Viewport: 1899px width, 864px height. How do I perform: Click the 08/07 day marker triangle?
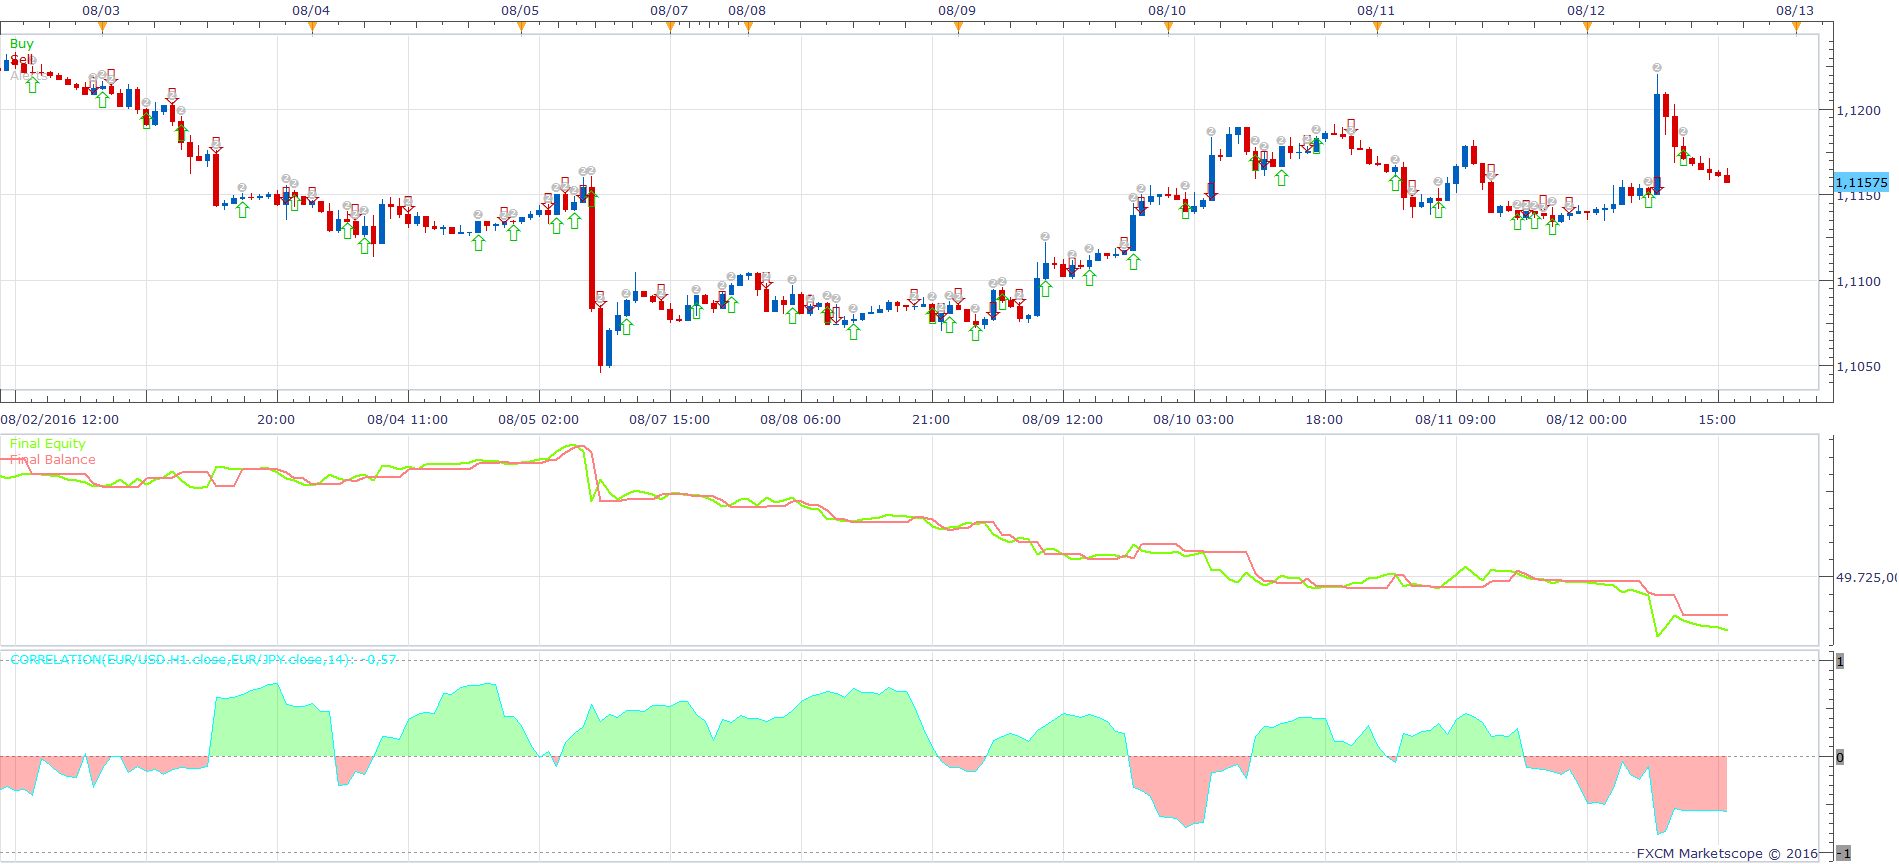point(670,28)
